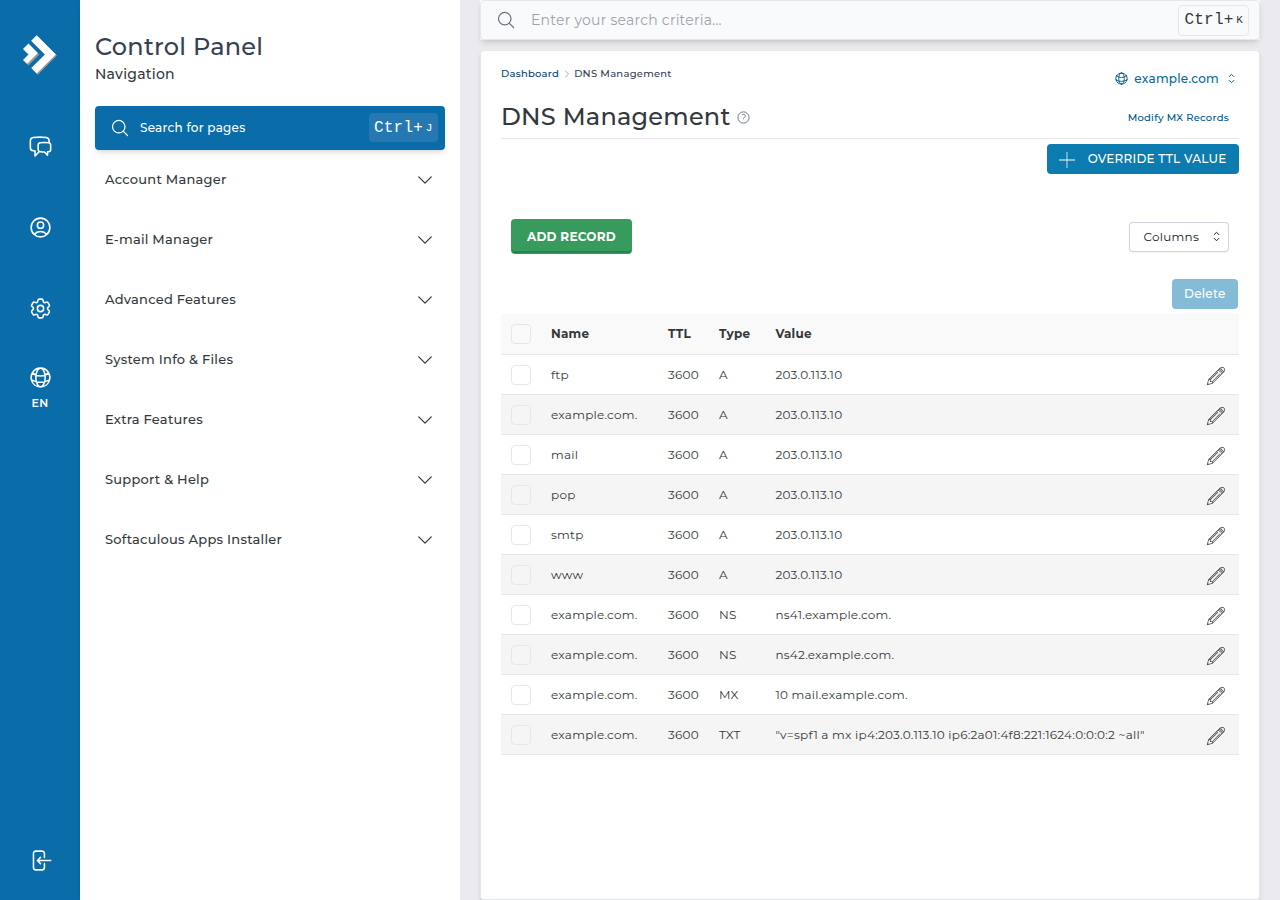This screenshot has height=900, width=1280.
Task: Edit the MX record with pencil icon
Action: click(x=1216, y=696)
